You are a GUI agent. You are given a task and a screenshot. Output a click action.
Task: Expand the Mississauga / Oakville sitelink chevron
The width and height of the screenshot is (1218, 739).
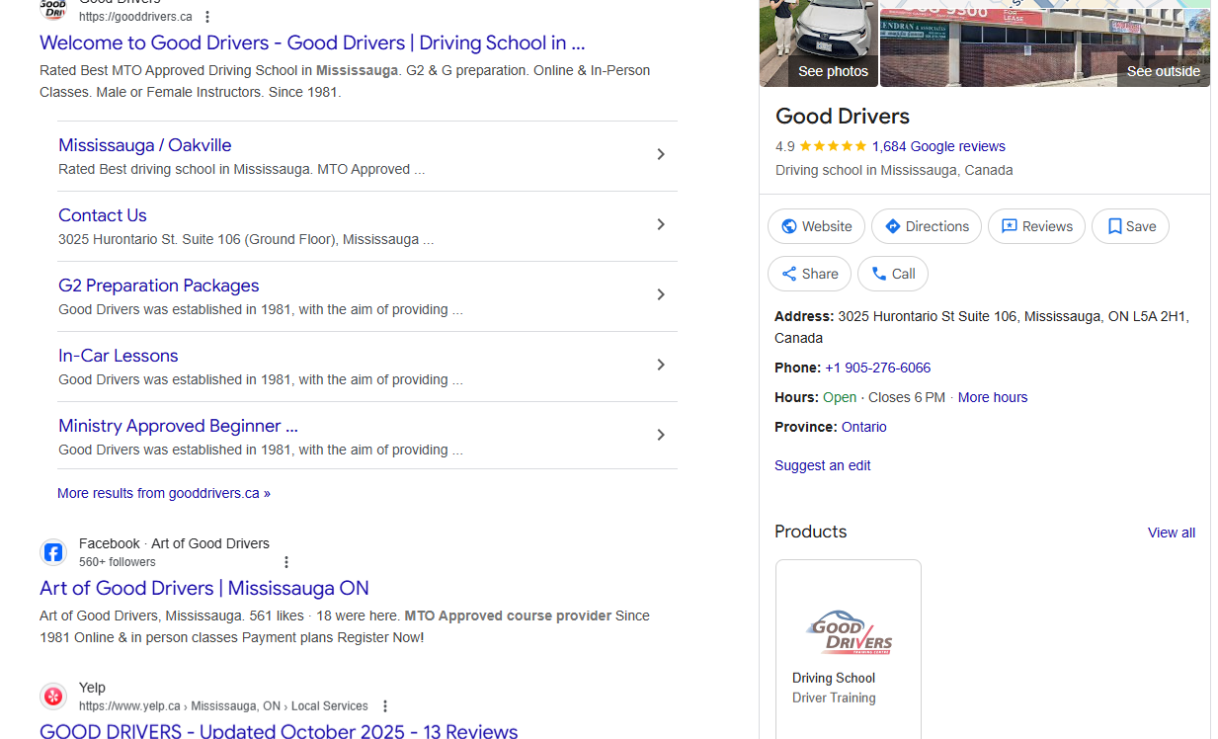tap(661, 154)
